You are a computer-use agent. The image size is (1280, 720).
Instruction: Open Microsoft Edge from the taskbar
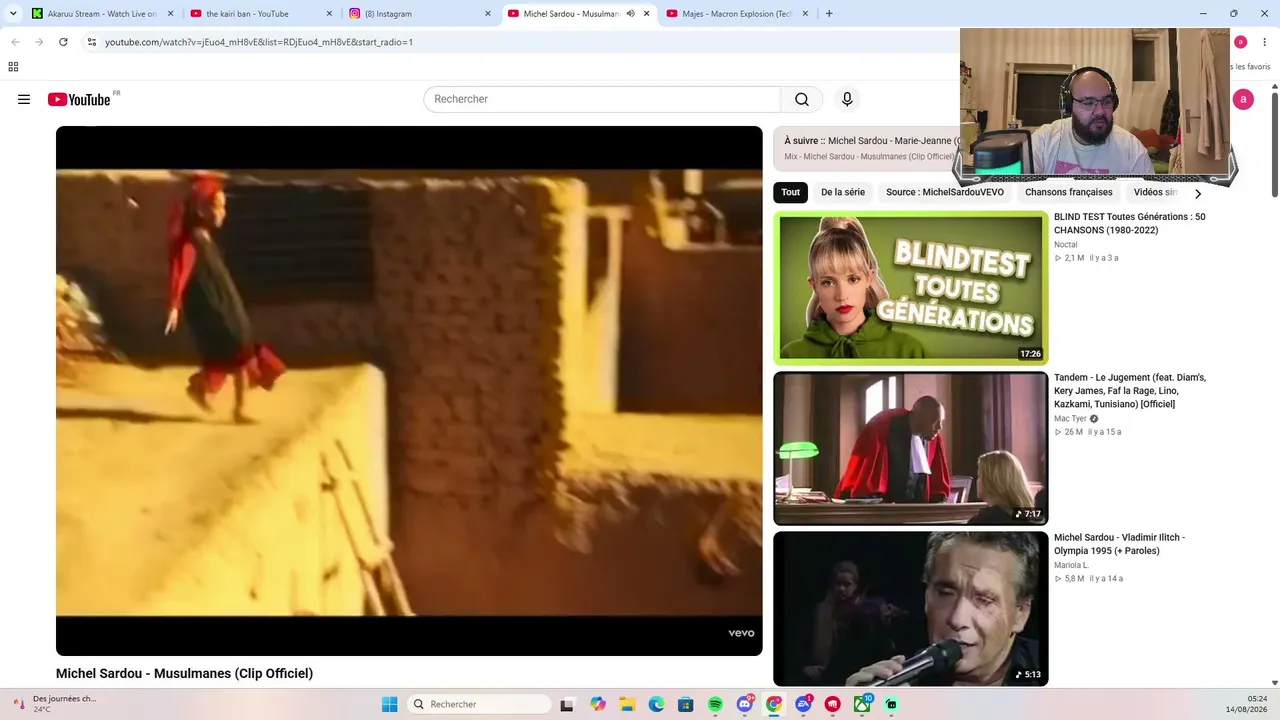point(656,704)
